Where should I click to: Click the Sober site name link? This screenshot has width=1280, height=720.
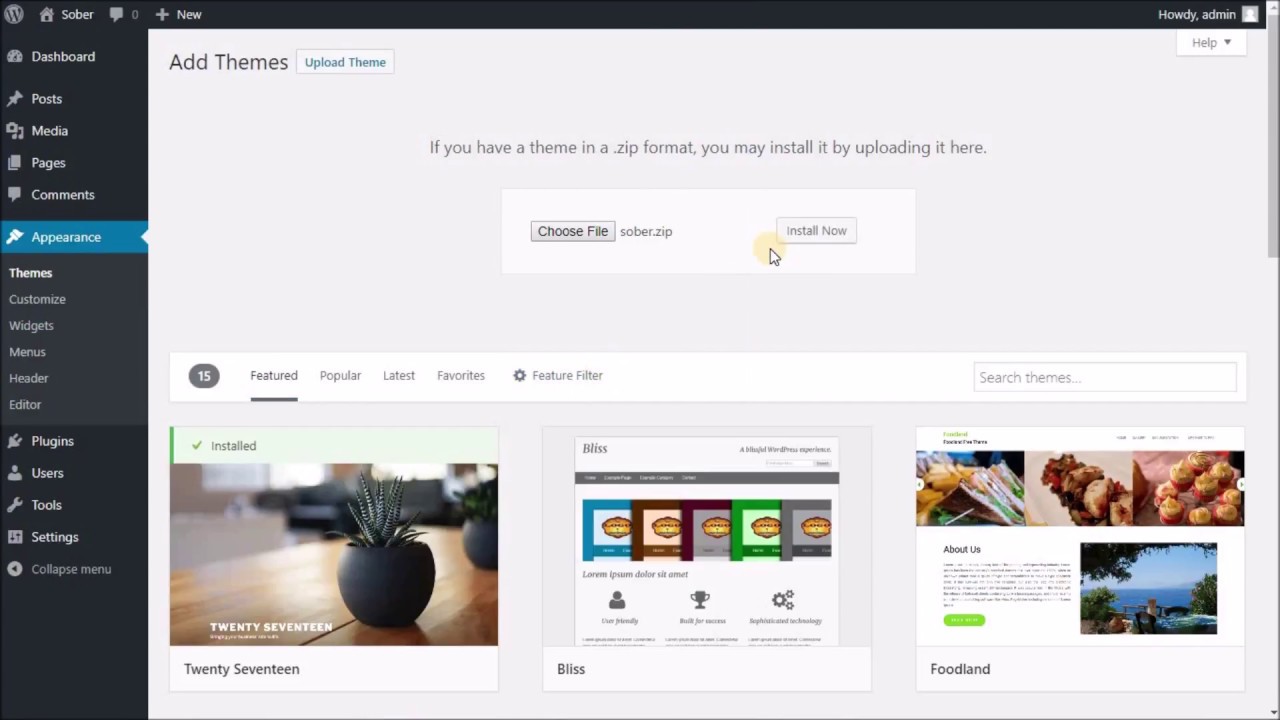77,14
